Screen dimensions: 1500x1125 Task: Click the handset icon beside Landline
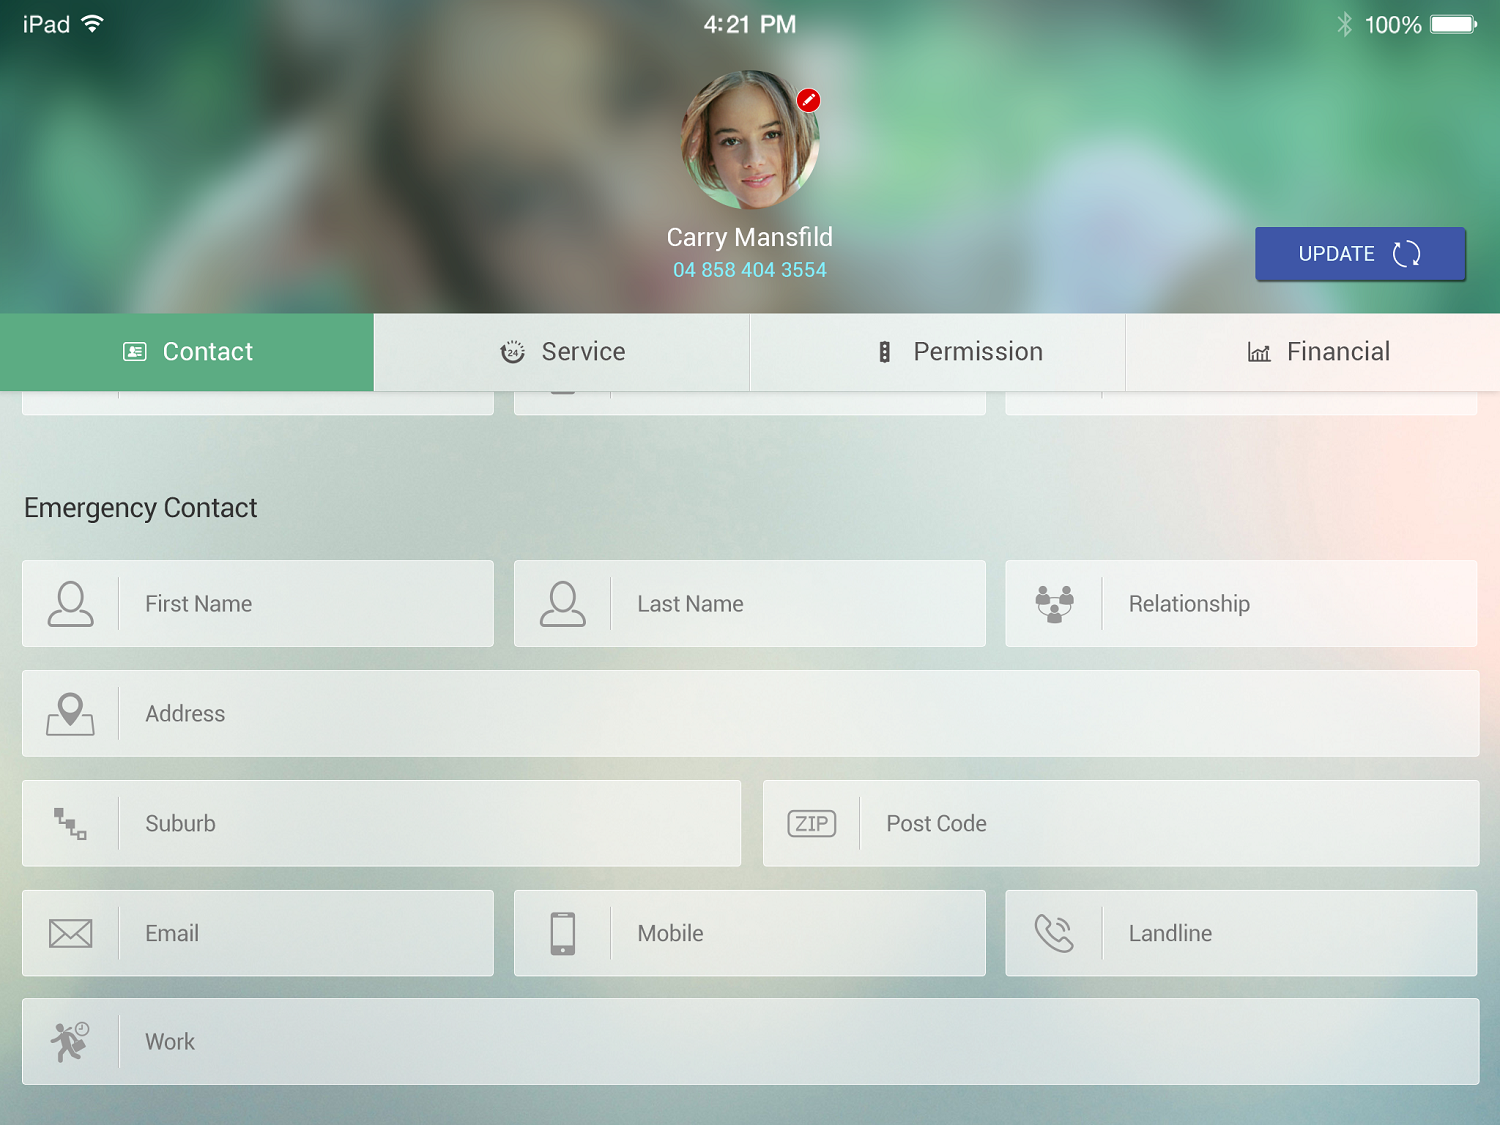coord(1054,933)
